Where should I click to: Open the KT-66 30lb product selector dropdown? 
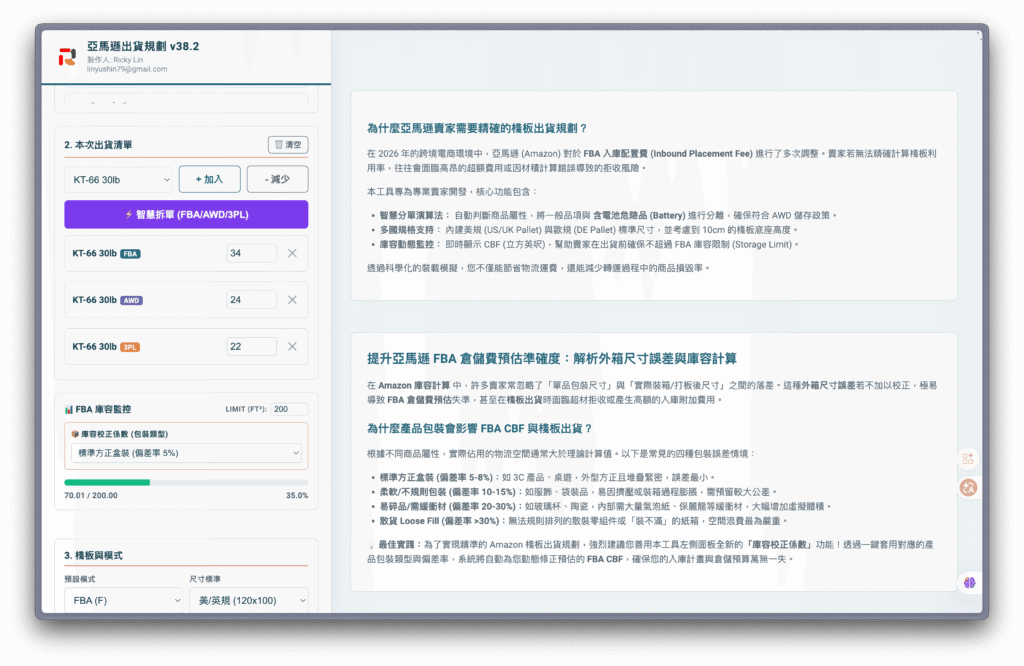[x=120, y=179]
